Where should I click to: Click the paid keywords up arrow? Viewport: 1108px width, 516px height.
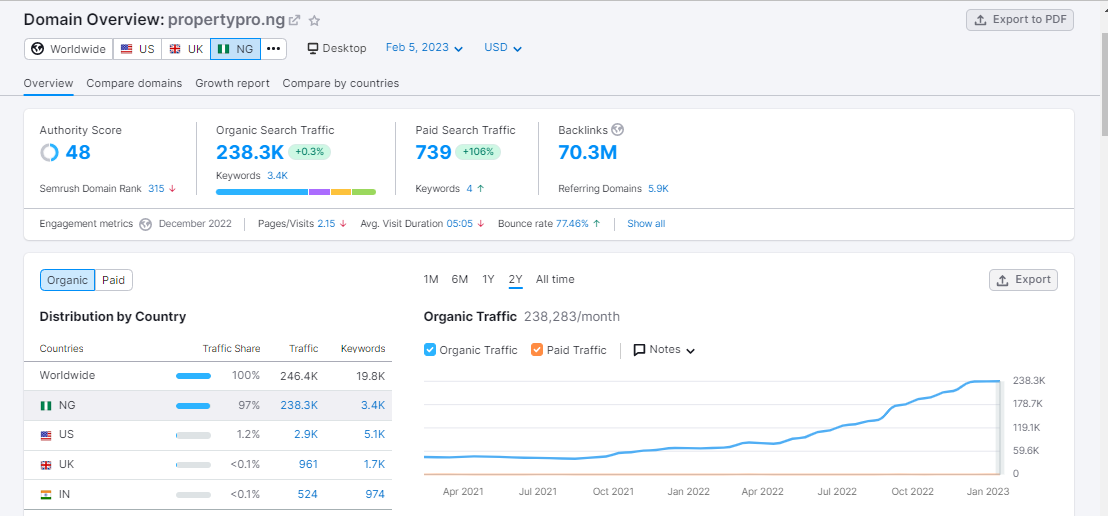tap(481, 189)
